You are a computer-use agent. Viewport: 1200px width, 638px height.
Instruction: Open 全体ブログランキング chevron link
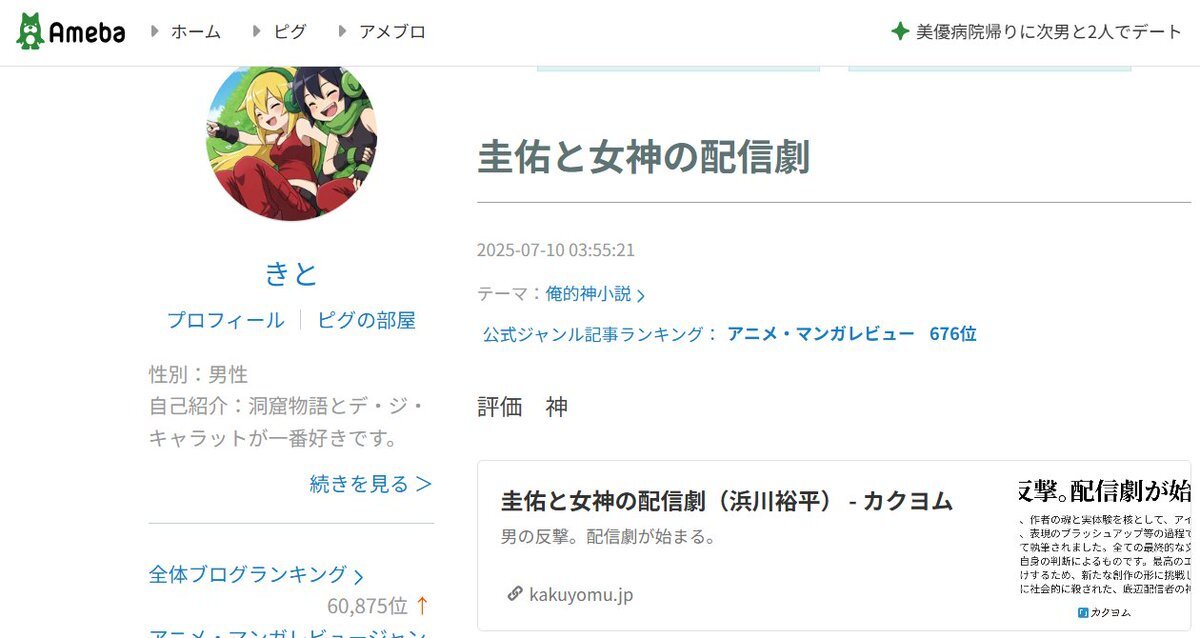tap(256, 575)
